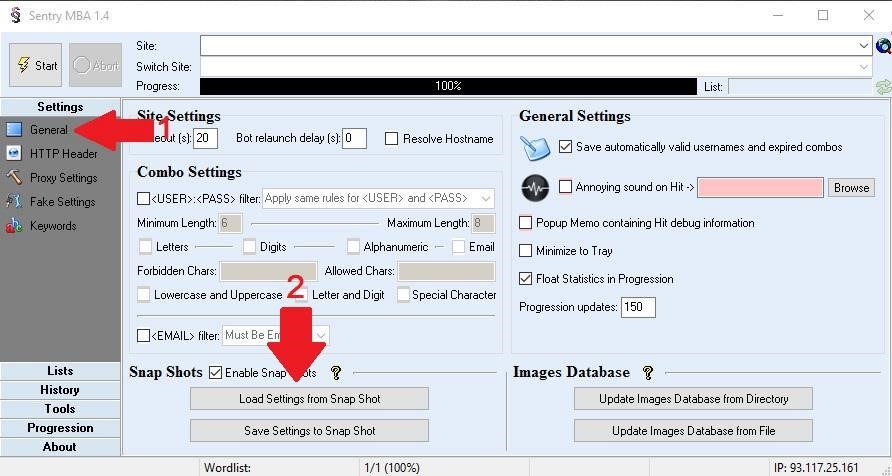
Task: Click the green refresh icon next to List
Action: [883, 86]
